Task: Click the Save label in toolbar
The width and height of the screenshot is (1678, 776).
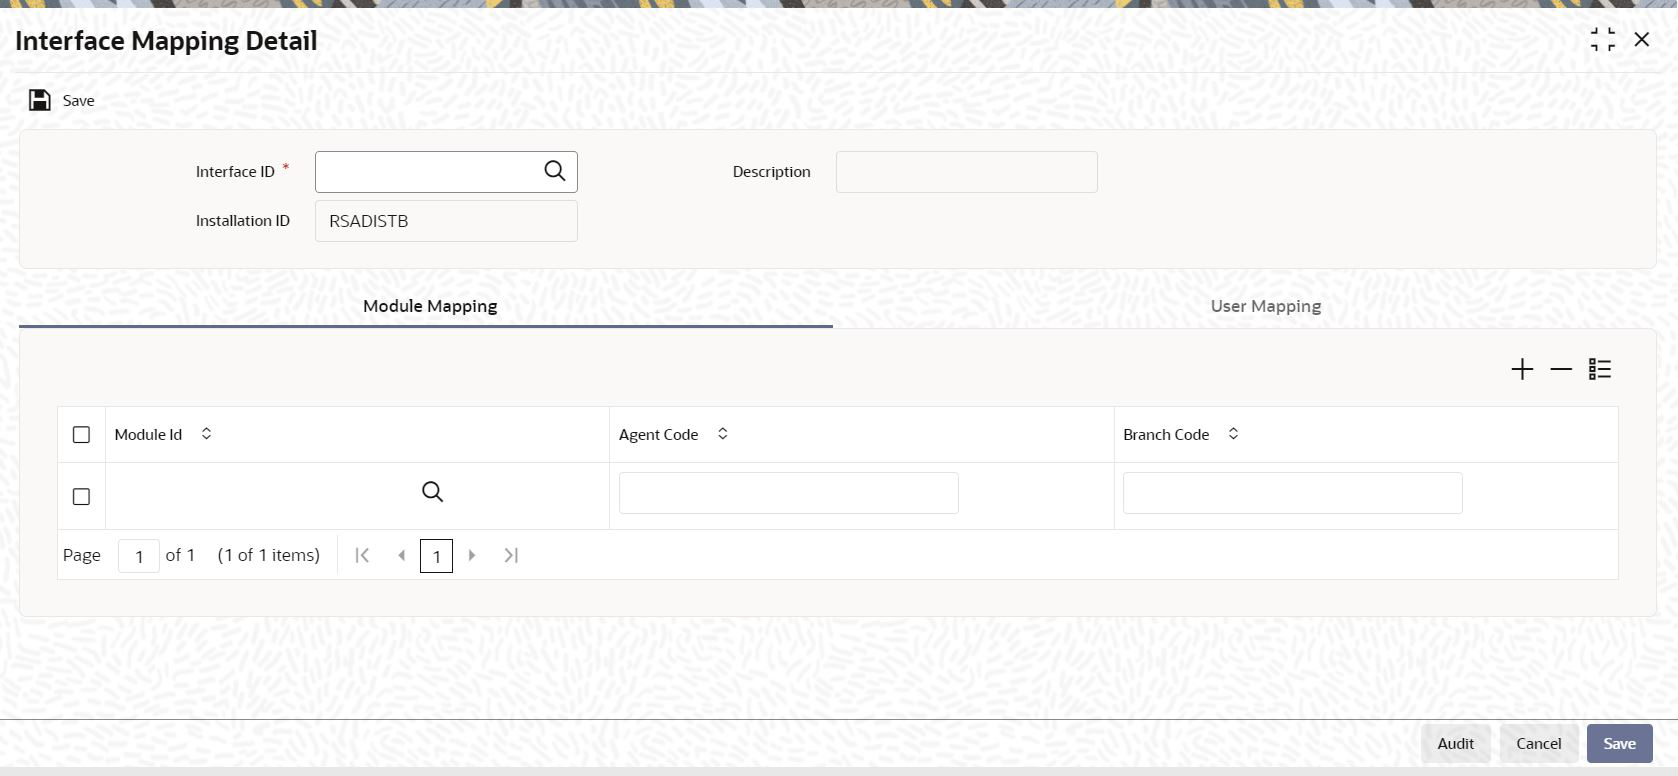Action: pyautogui.click(x=79, y=100)
